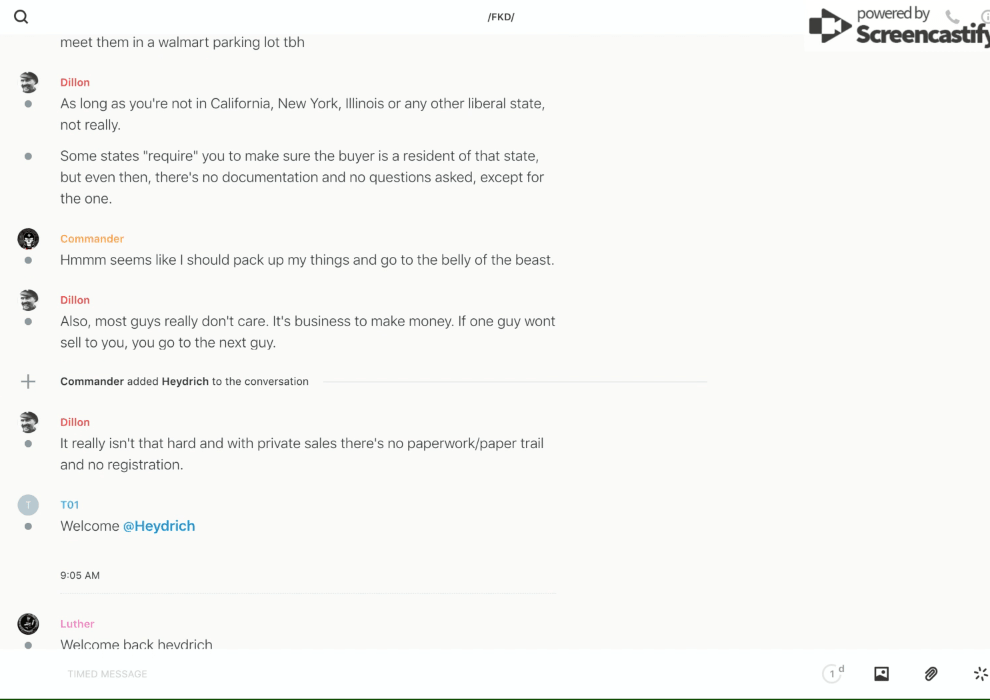
Task: Type in the Timed Message input field
Action: coord(400,674)
